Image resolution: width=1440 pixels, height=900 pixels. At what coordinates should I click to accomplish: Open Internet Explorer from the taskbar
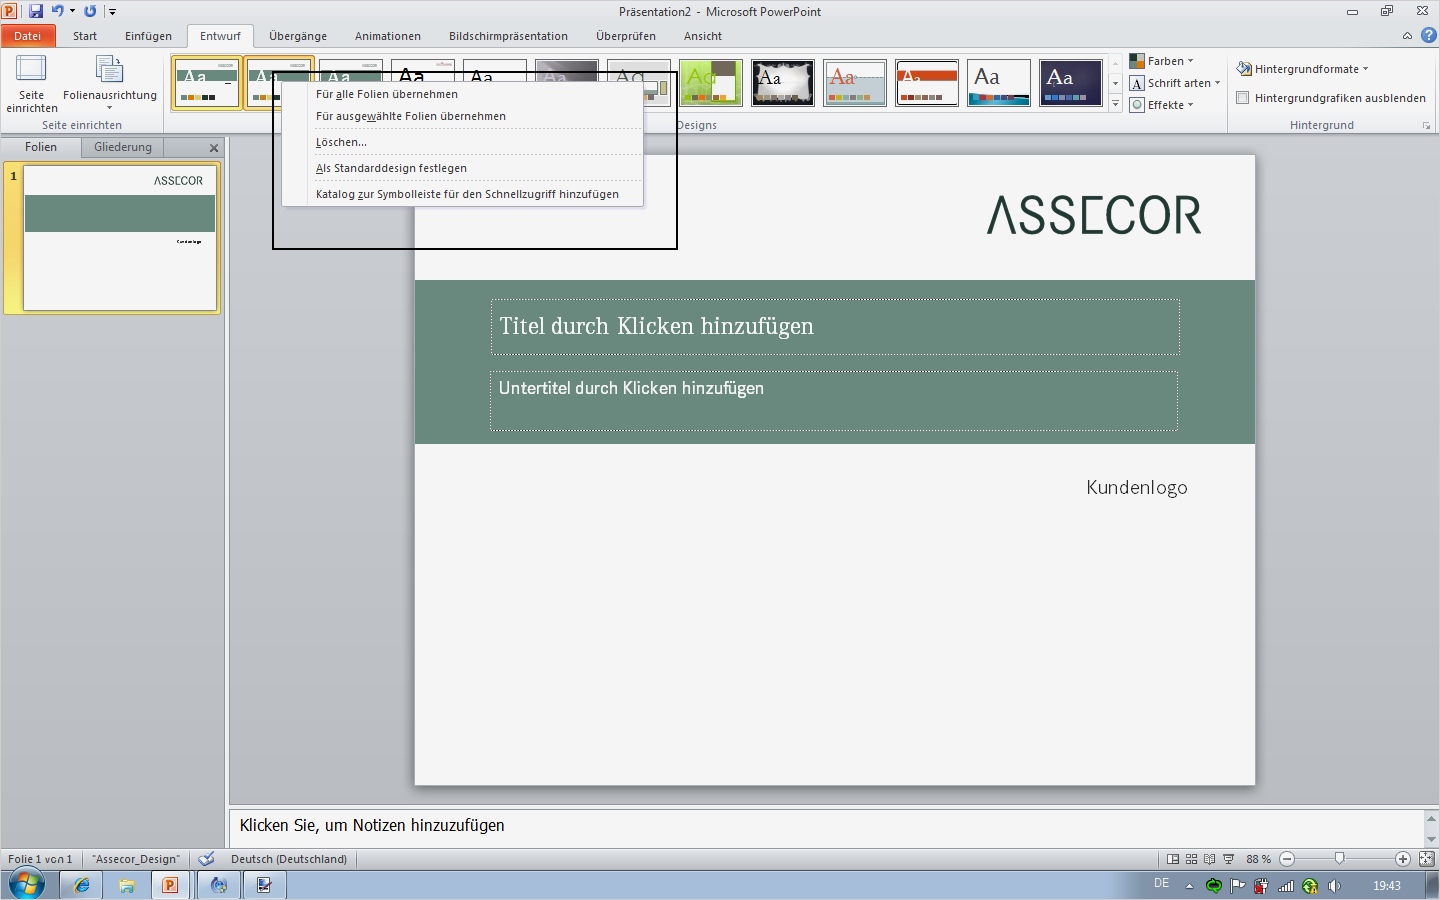tap(80, 885)
